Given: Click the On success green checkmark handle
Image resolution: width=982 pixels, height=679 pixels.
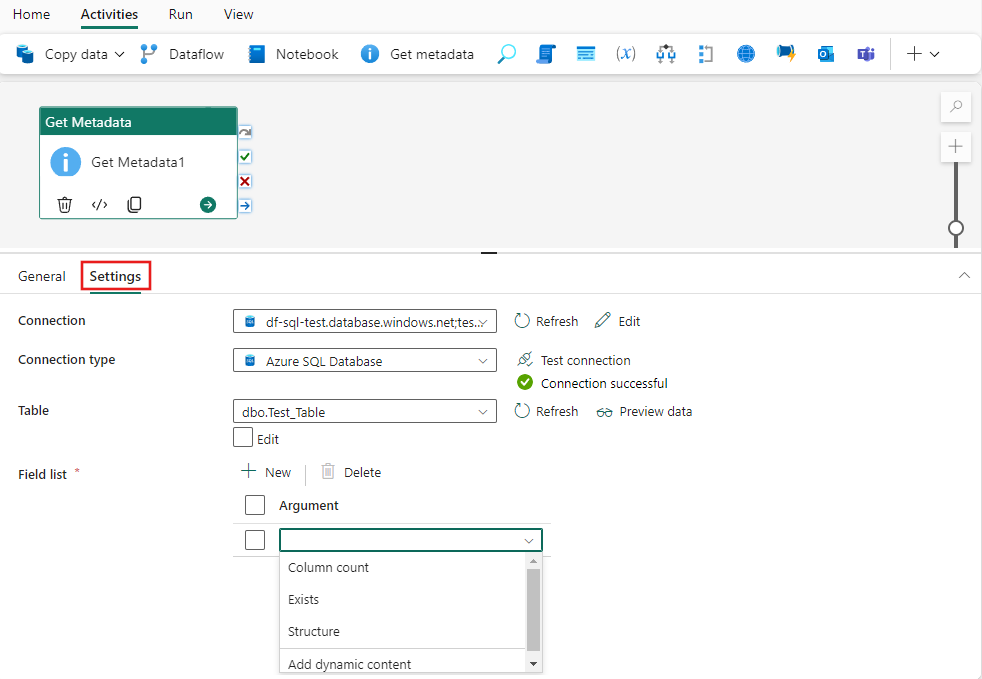Looking at the screenshot, I should click(243, 156).
